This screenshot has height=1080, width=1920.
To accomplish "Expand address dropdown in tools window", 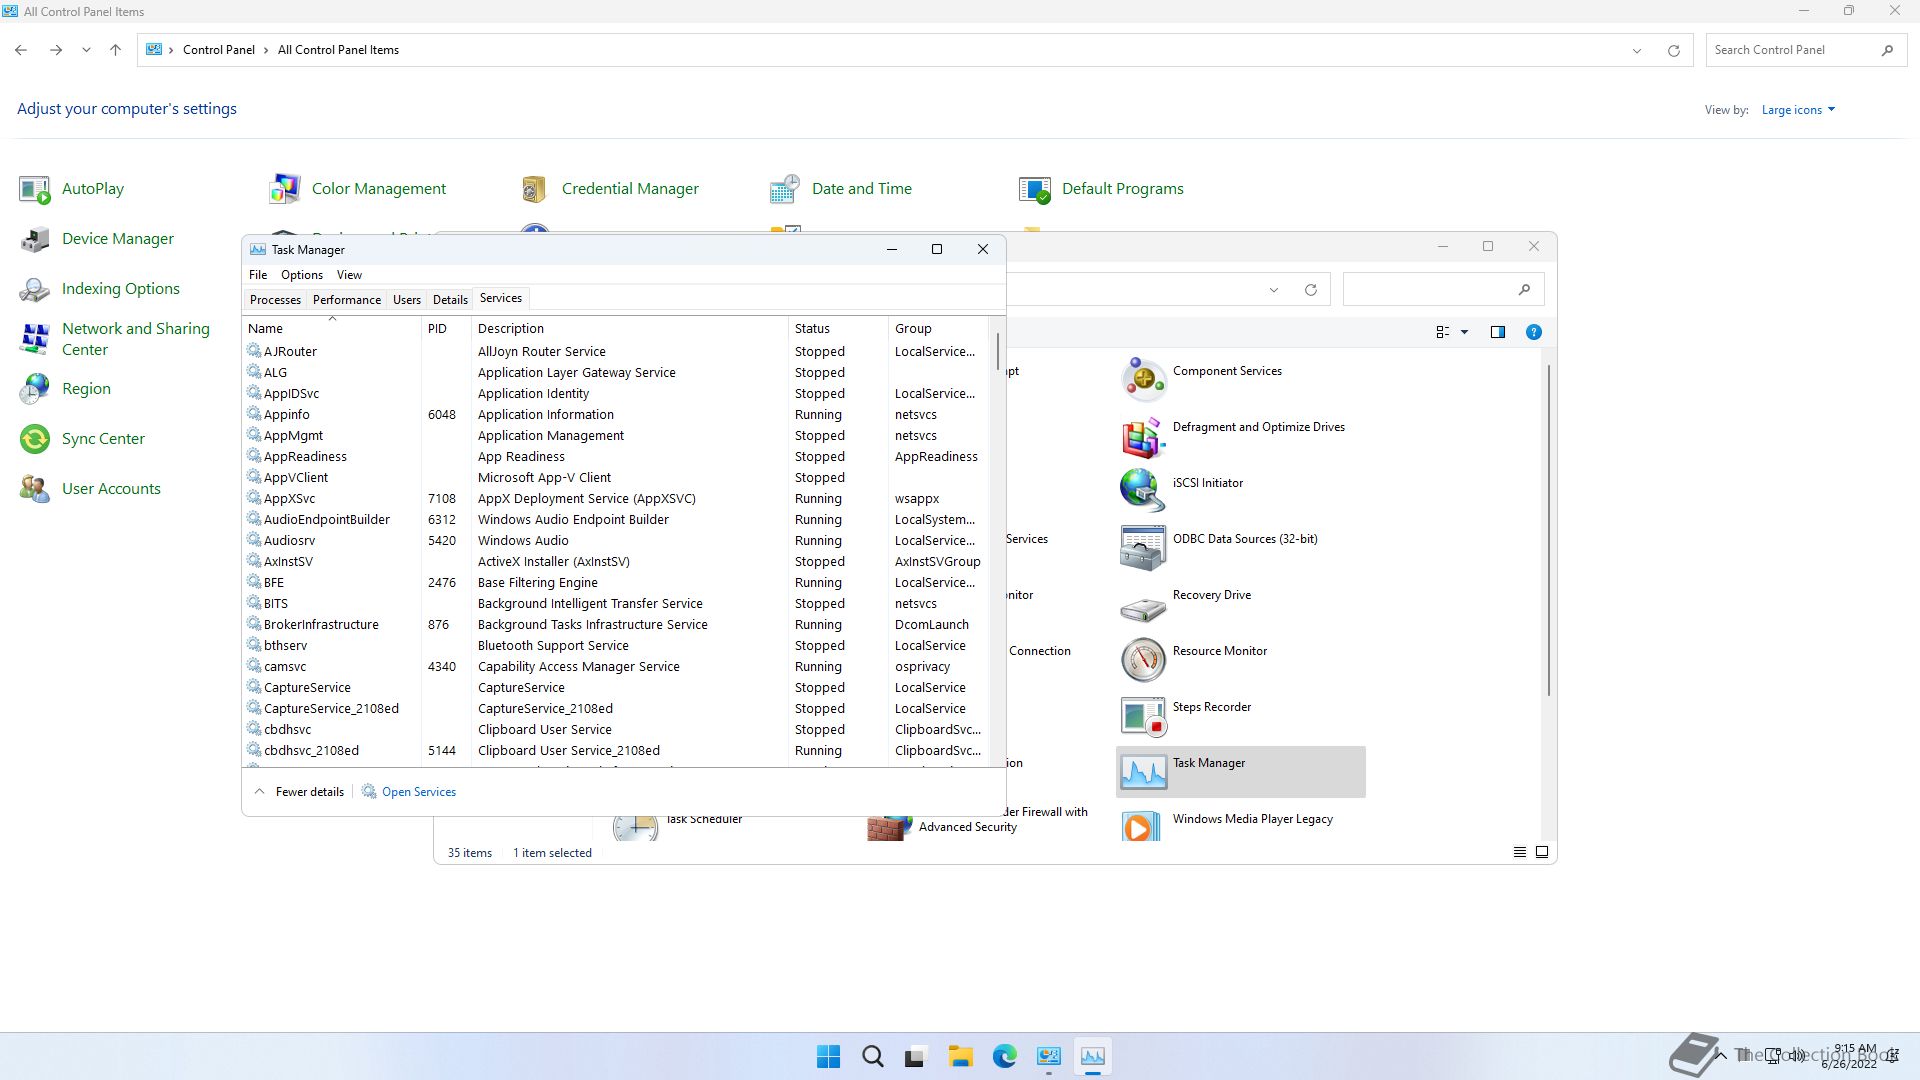I will (1274, 290).
